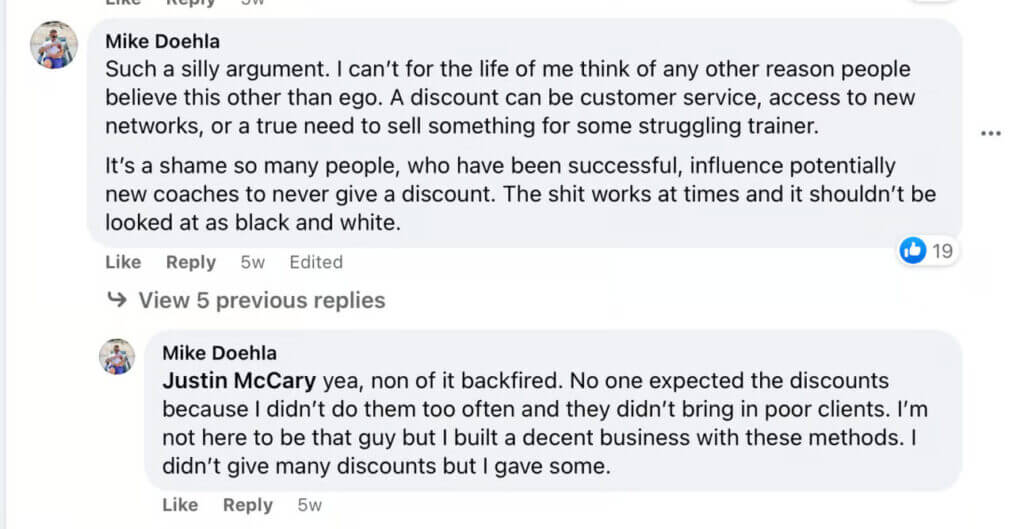The height and width of the screenshot is (529, 1024).
Task: Click the blue thumbs-up reaction icon
Action: [x=912, y=251]
